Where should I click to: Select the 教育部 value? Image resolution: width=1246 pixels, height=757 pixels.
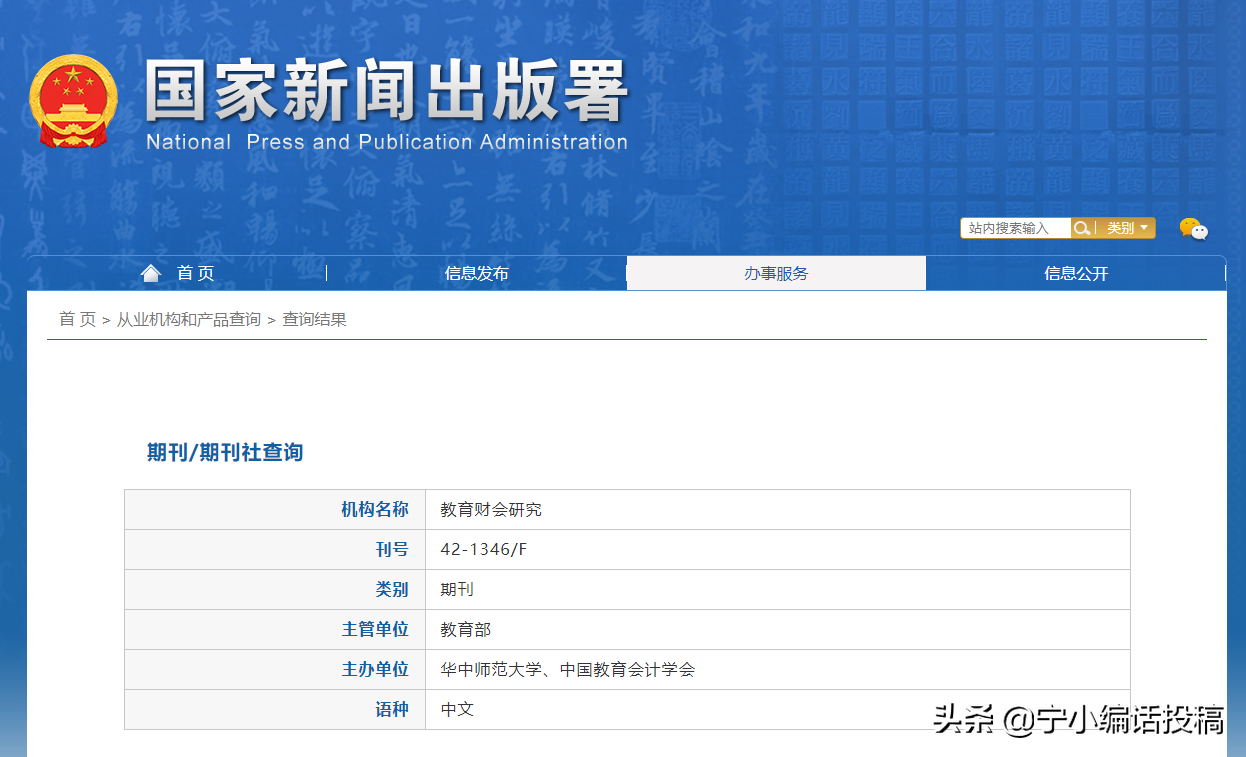[466, 630]
